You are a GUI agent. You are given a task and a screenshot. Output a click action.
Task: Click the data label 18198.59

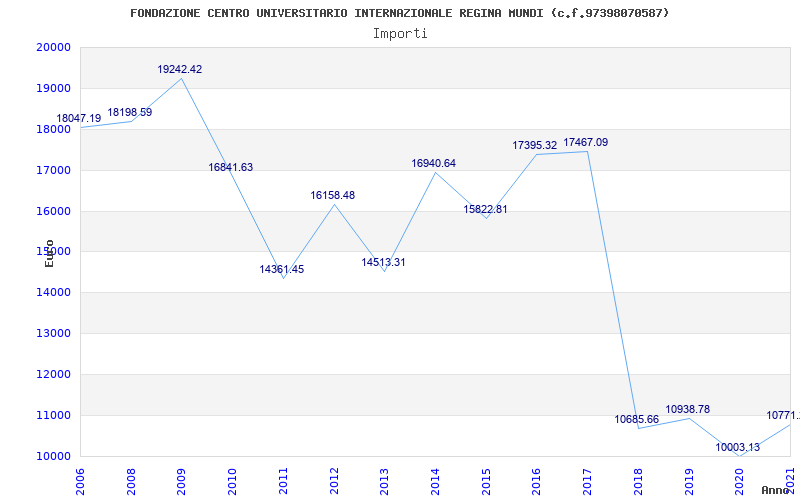pyautogui.click(x=130, y=112)
